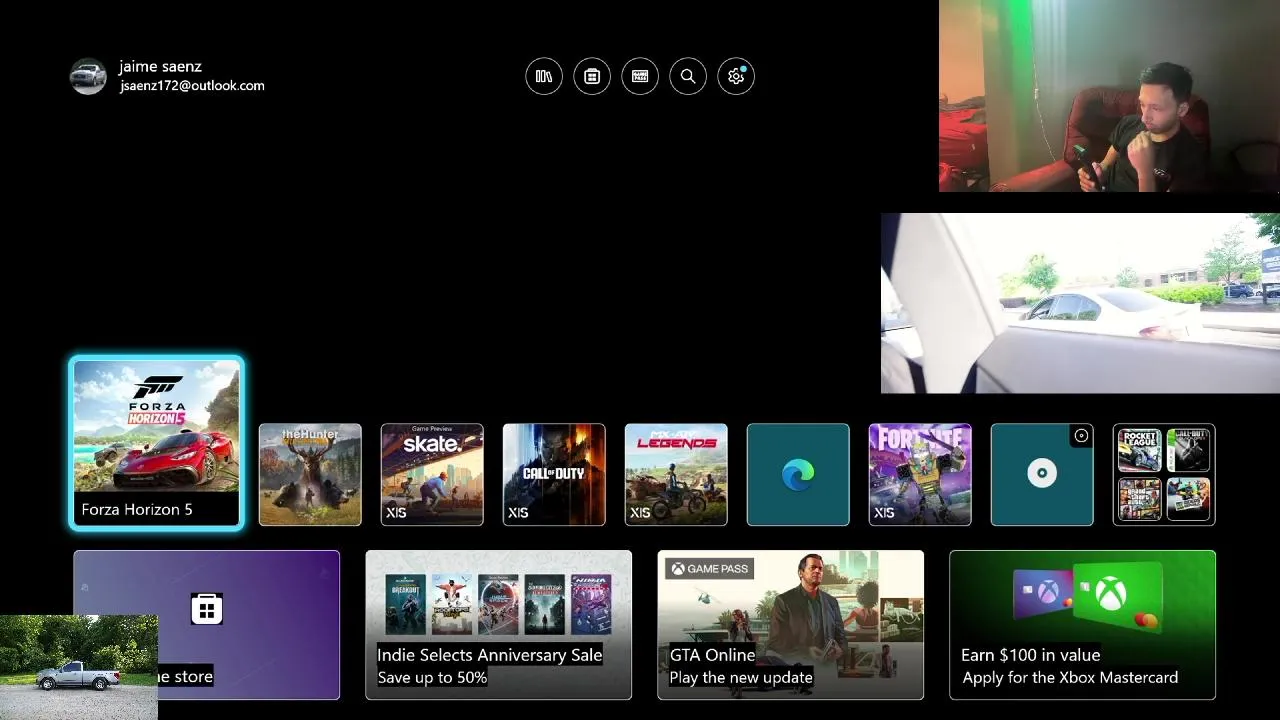Select jaime saenz profile avatar
Viewport: 1280px width, 720px height.
pyautogui.click(x=88, y=76)
